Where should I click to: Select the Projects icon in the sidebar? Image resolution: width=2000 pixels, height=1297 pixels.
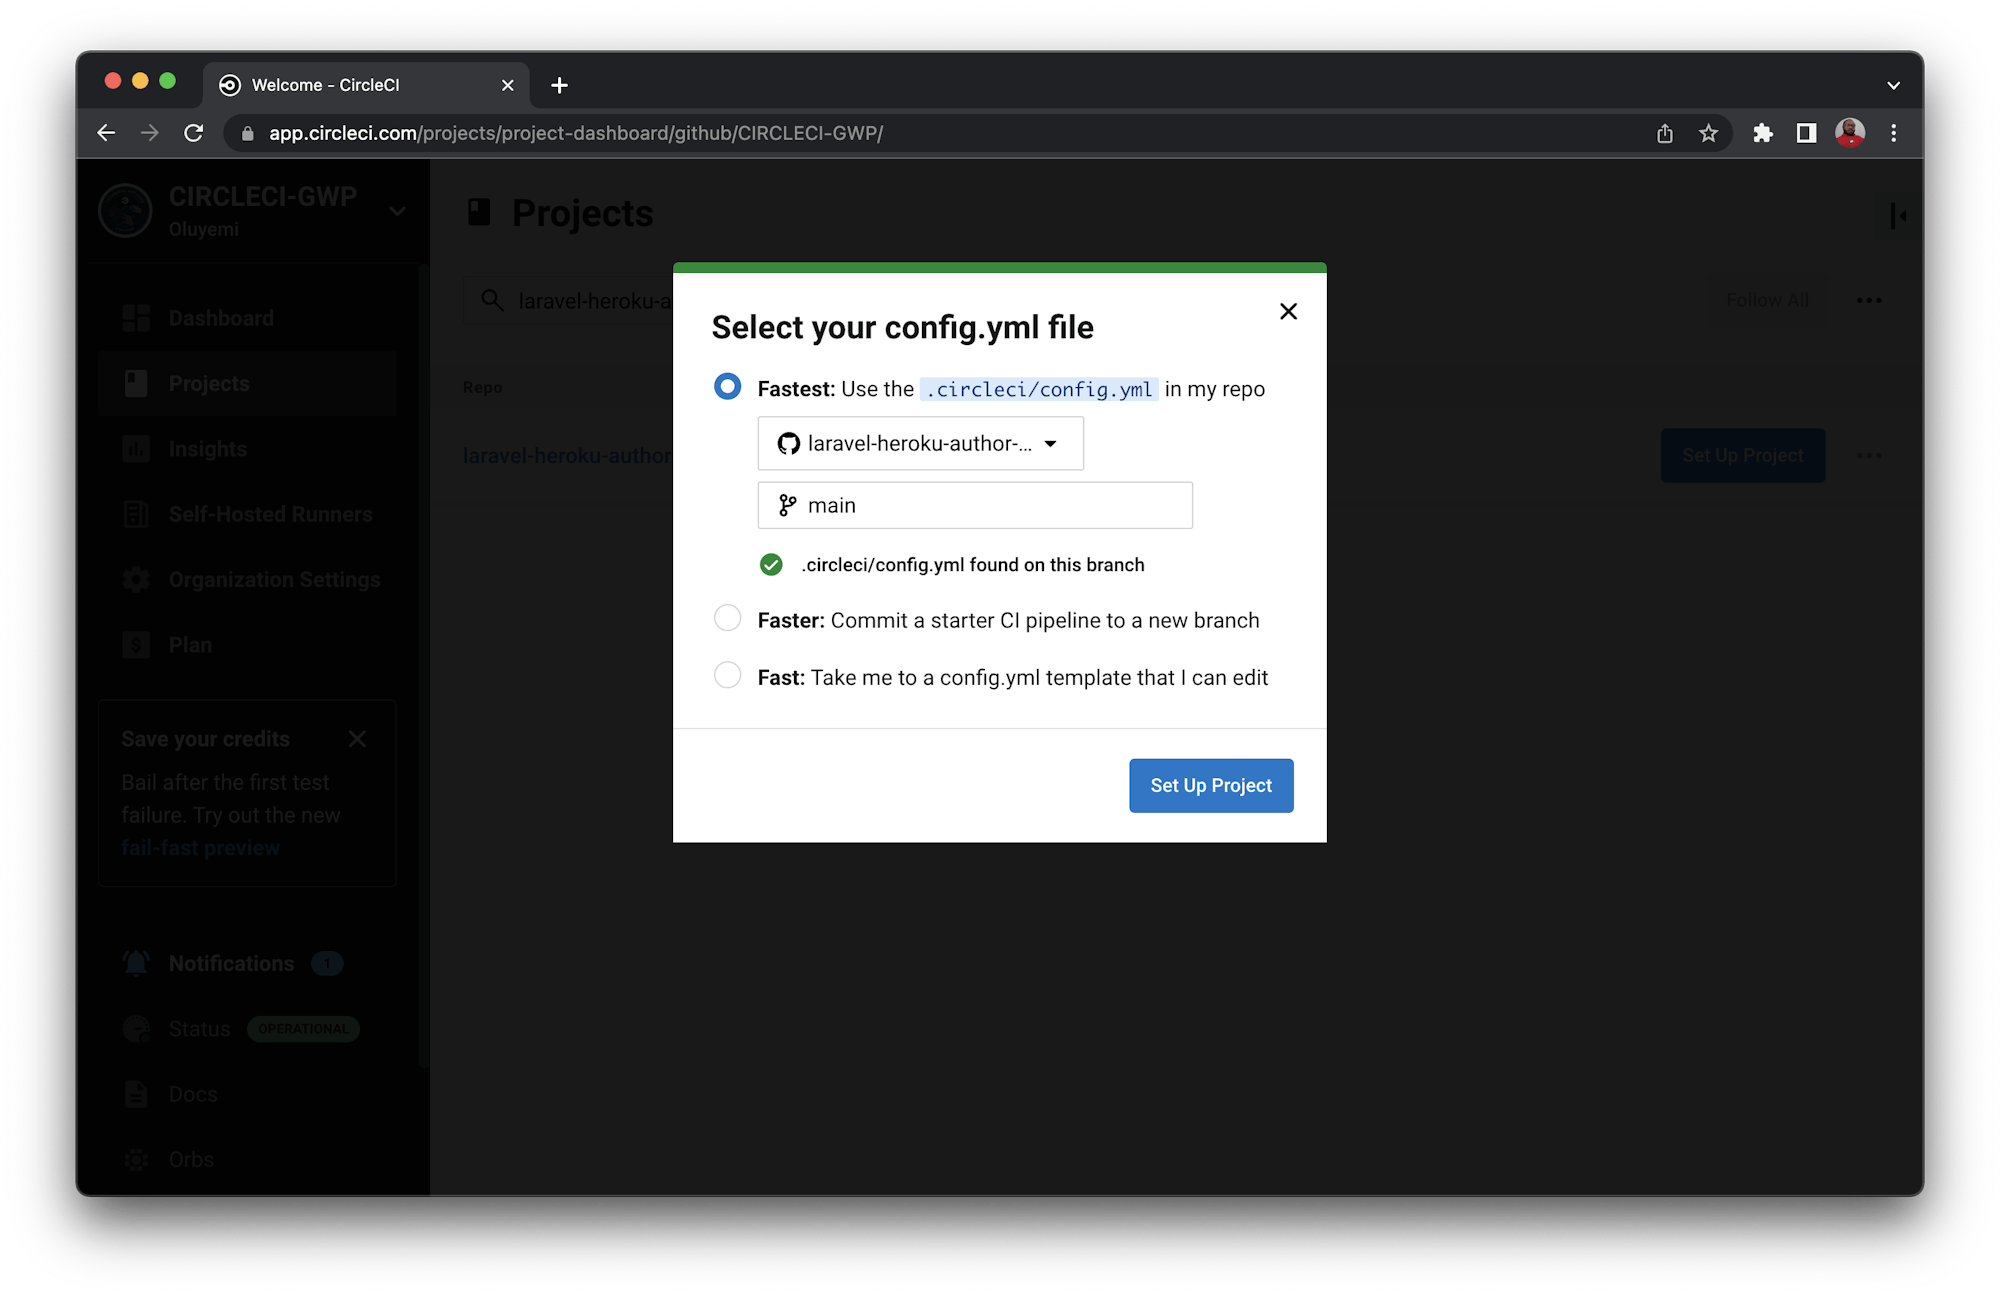click(x=136, y=382)
